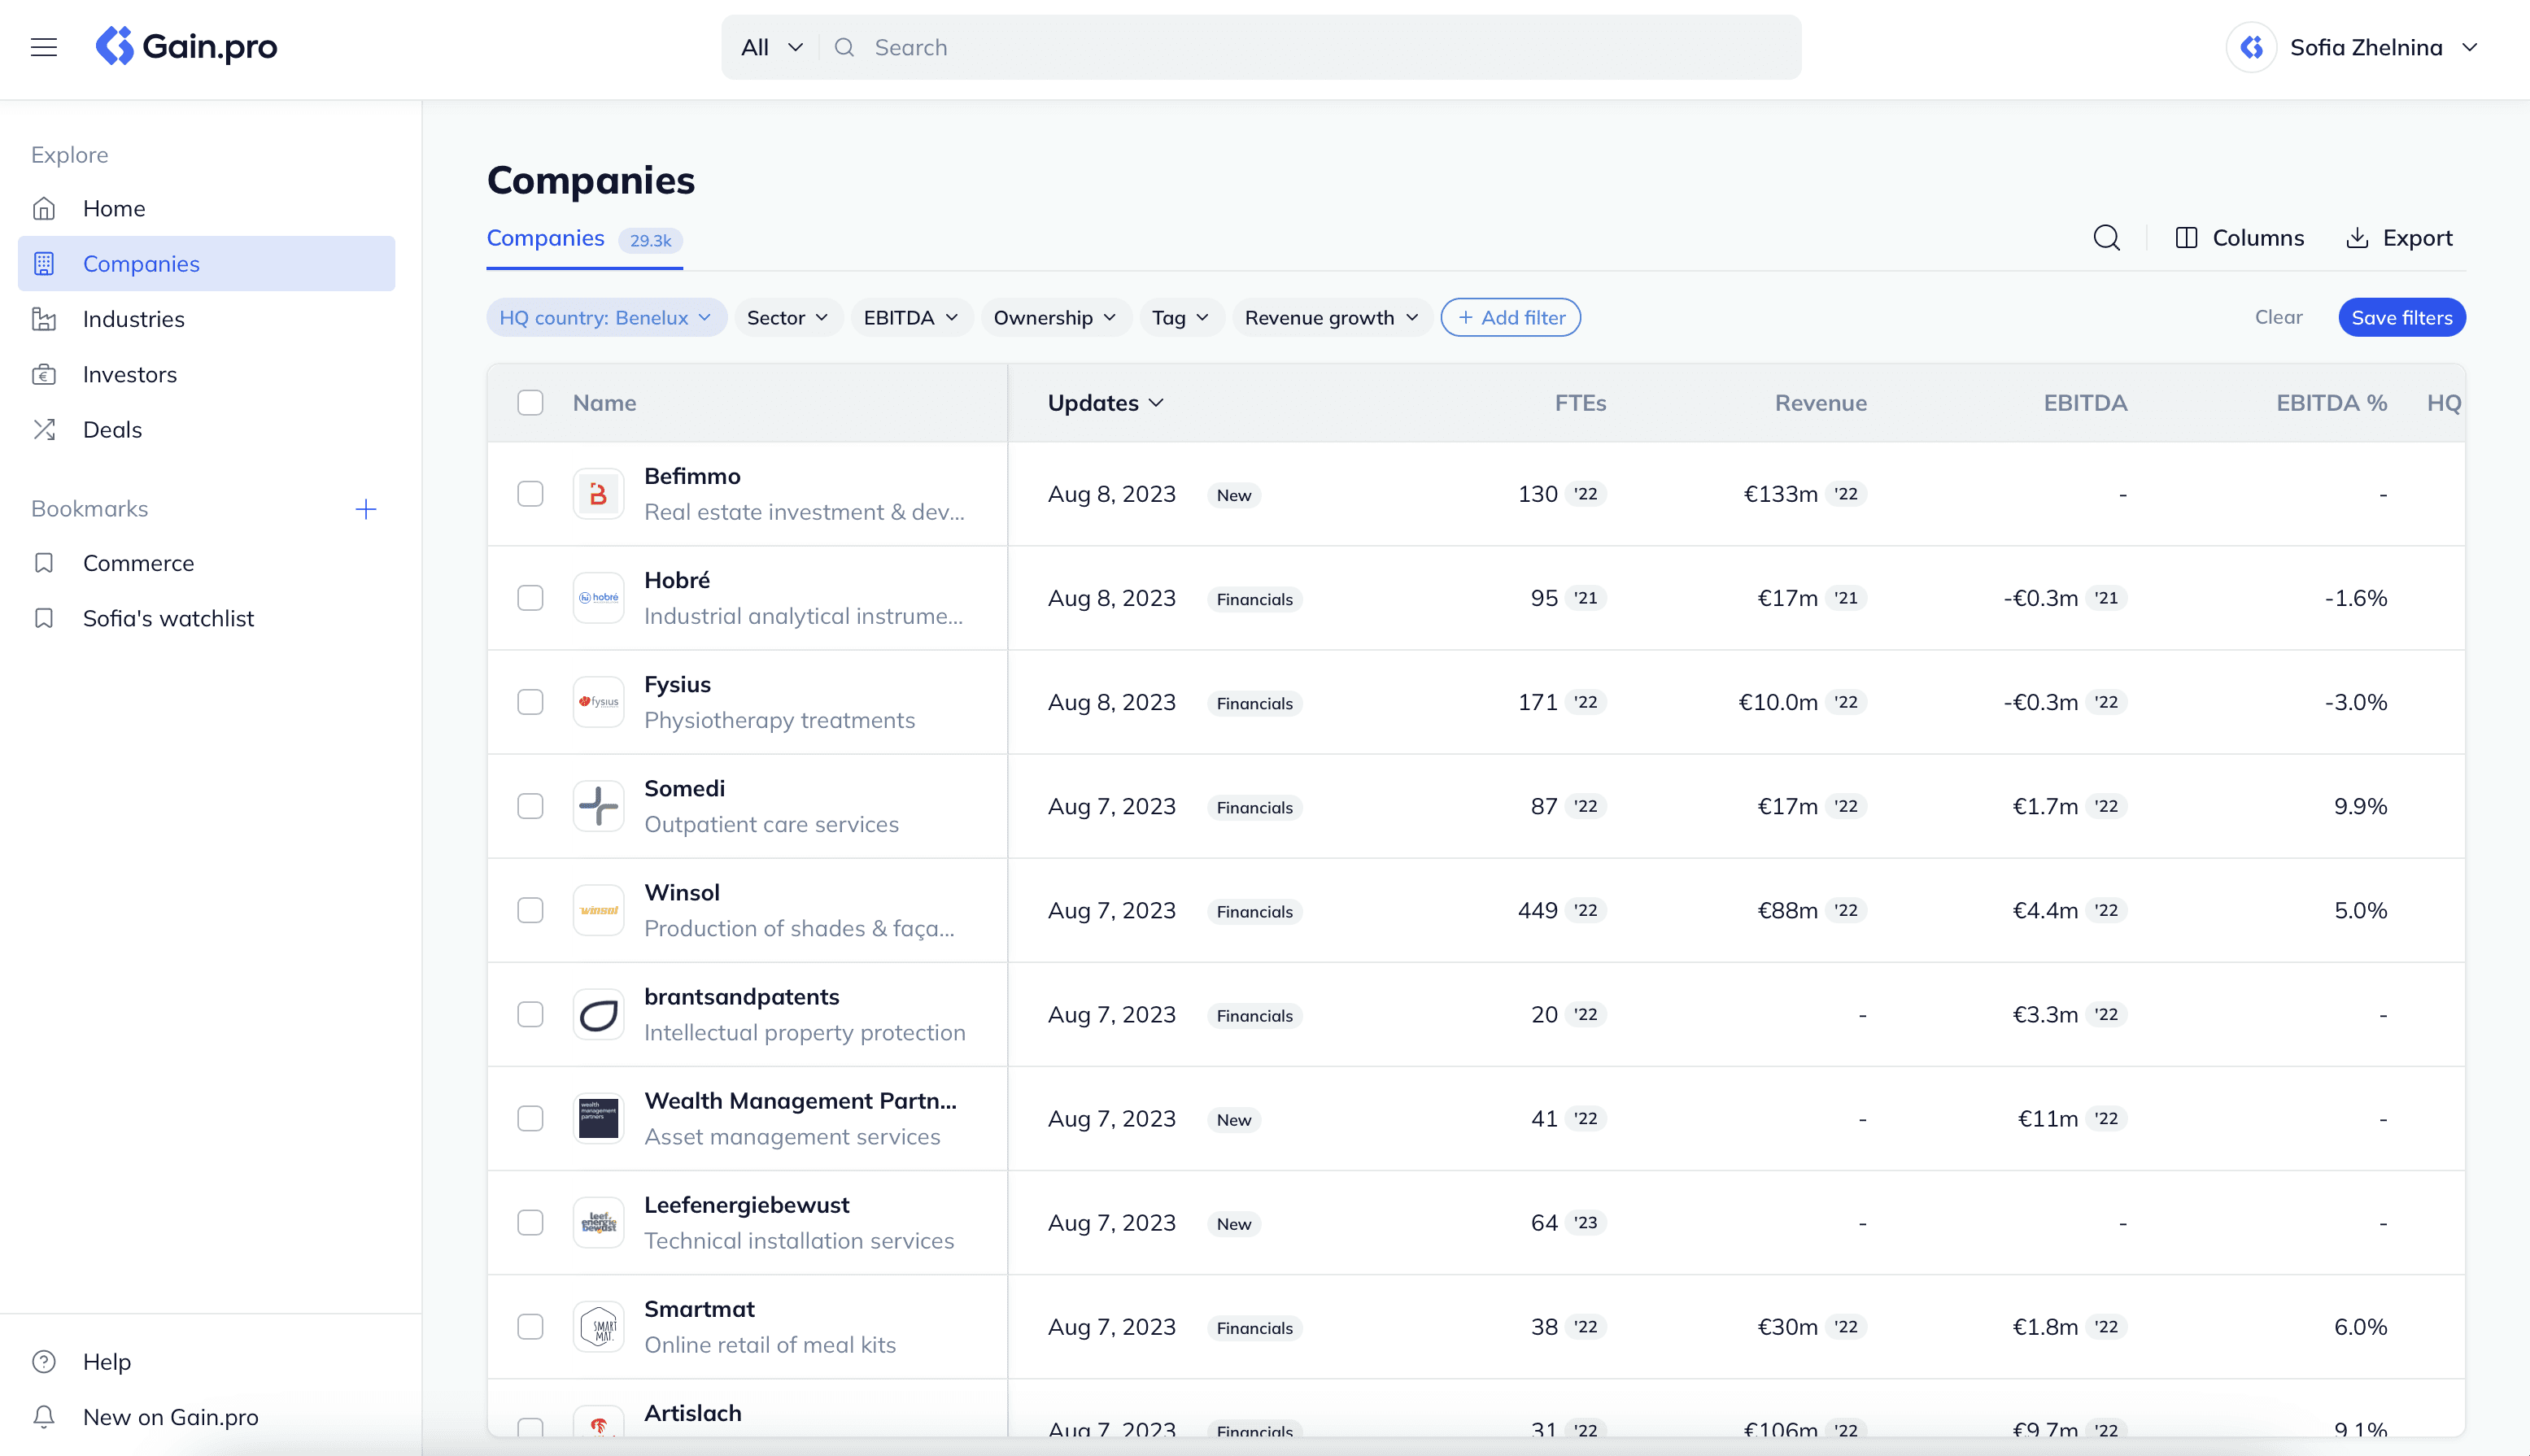This screenshot has height=1456, width=2530.
Task: Go to Companies in the sidebar
Action: click(x=206, y=263)
